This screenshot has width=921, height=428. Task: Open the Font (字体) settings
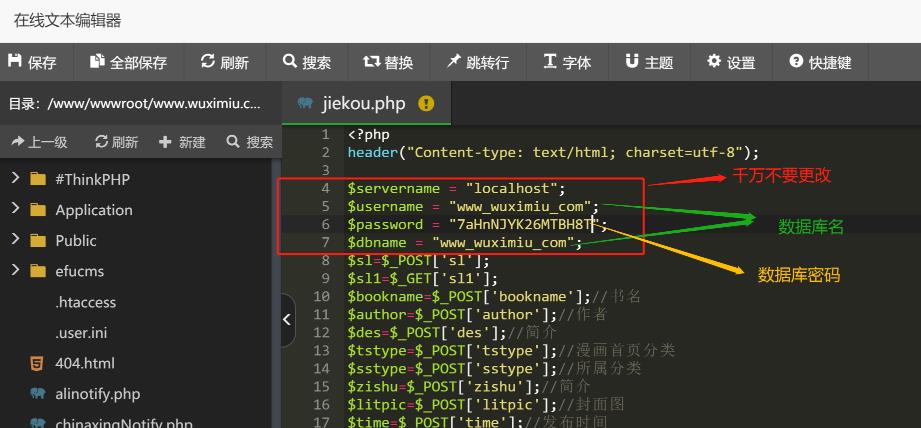click(567, 63)
